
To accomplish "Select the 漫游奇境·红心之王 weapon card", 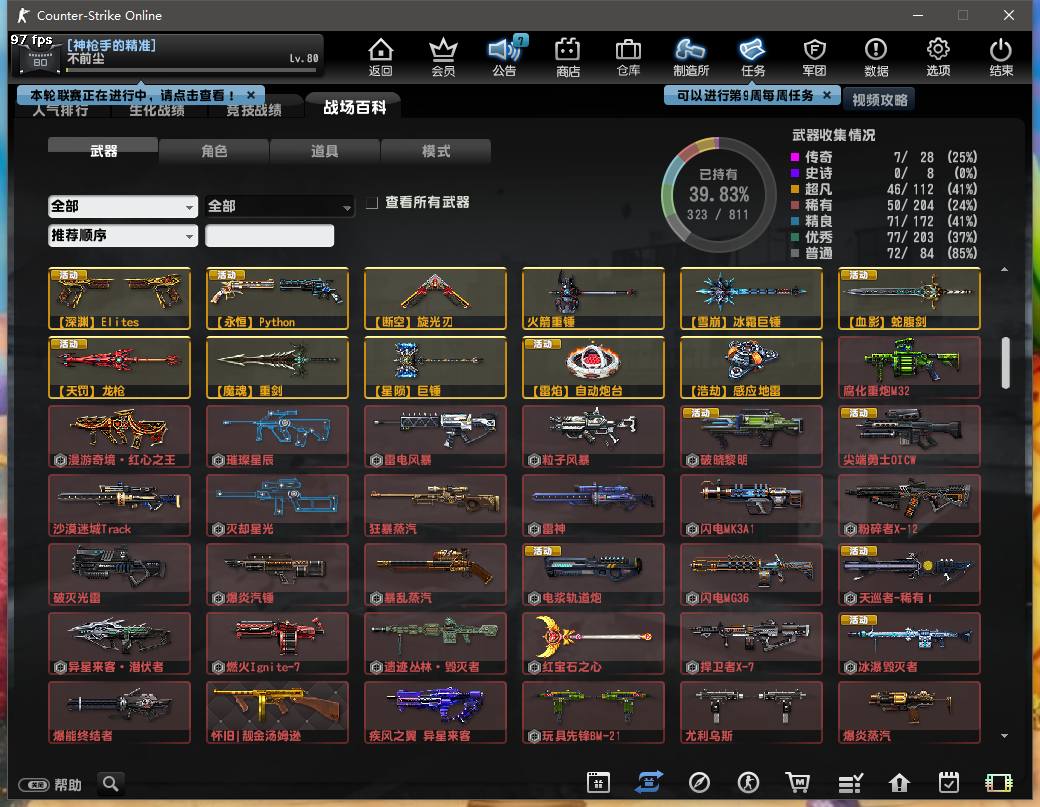I will tap(119, 436).
